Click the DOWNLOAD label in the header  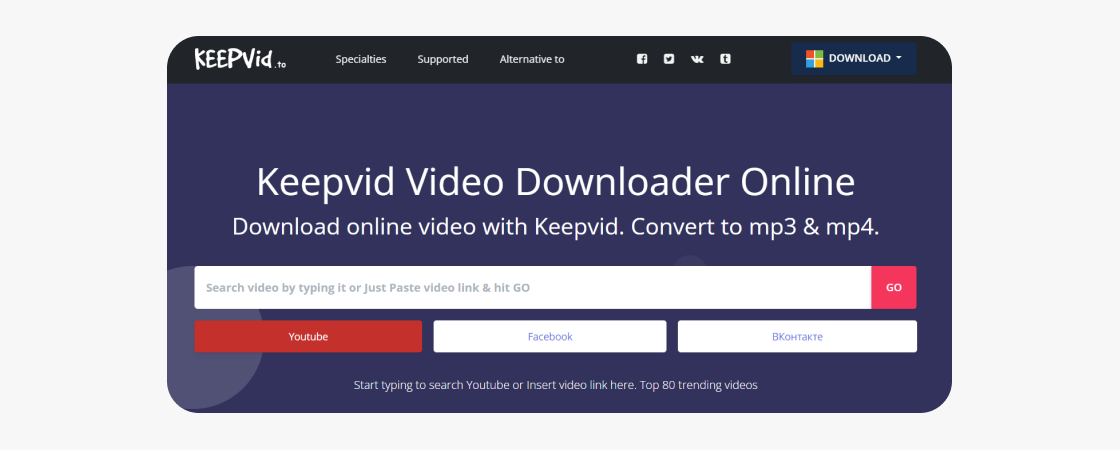[859, 59]
